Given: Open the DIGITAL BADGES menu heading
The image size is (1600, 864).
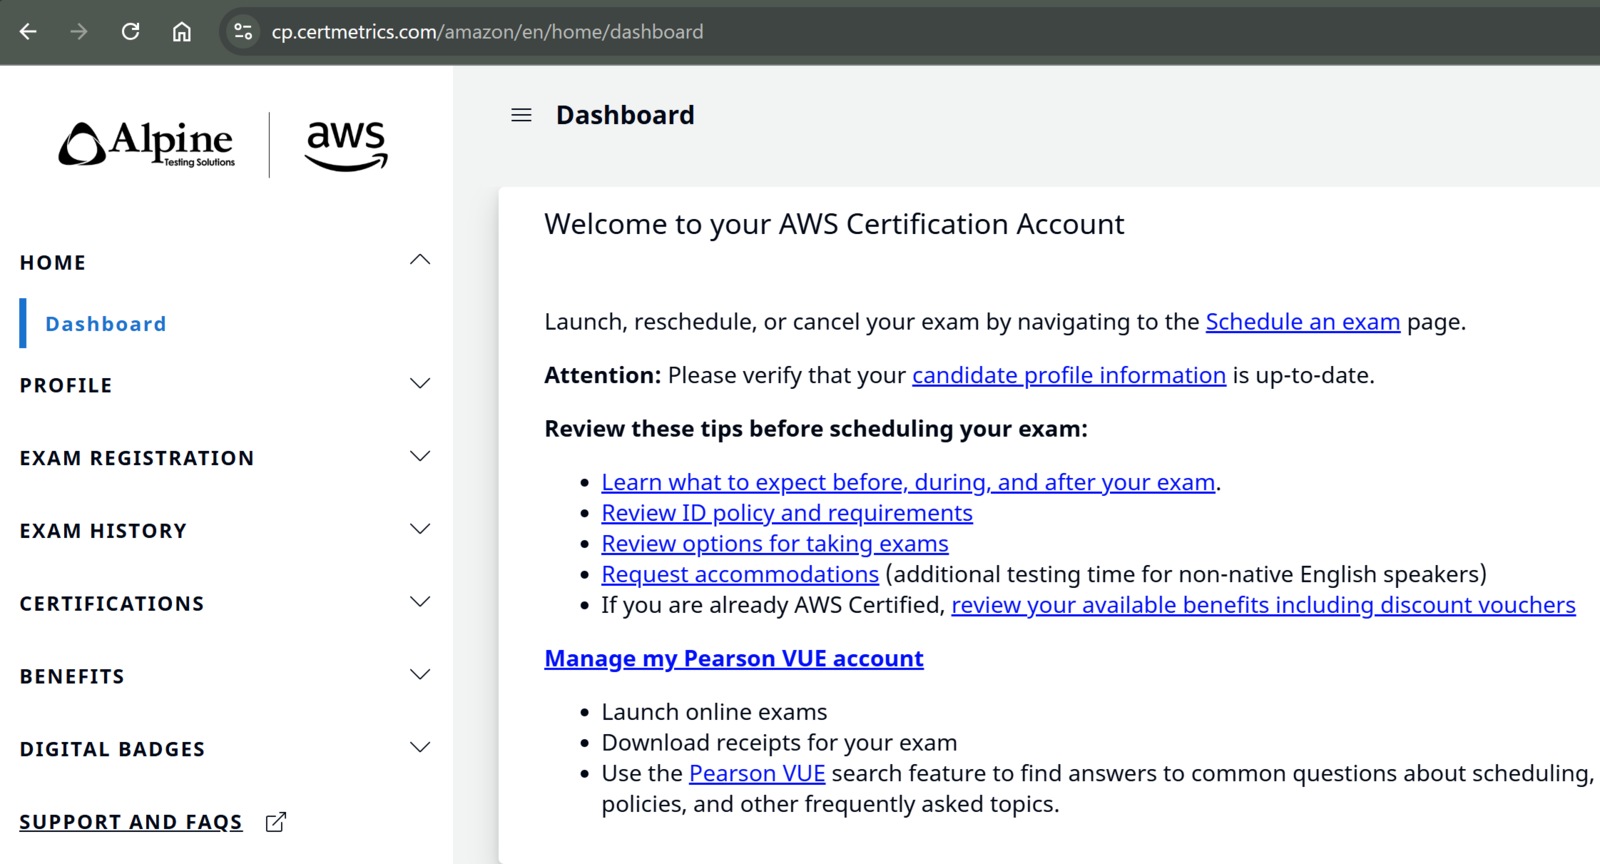Looking at the screenshot, I should (112, 749).
